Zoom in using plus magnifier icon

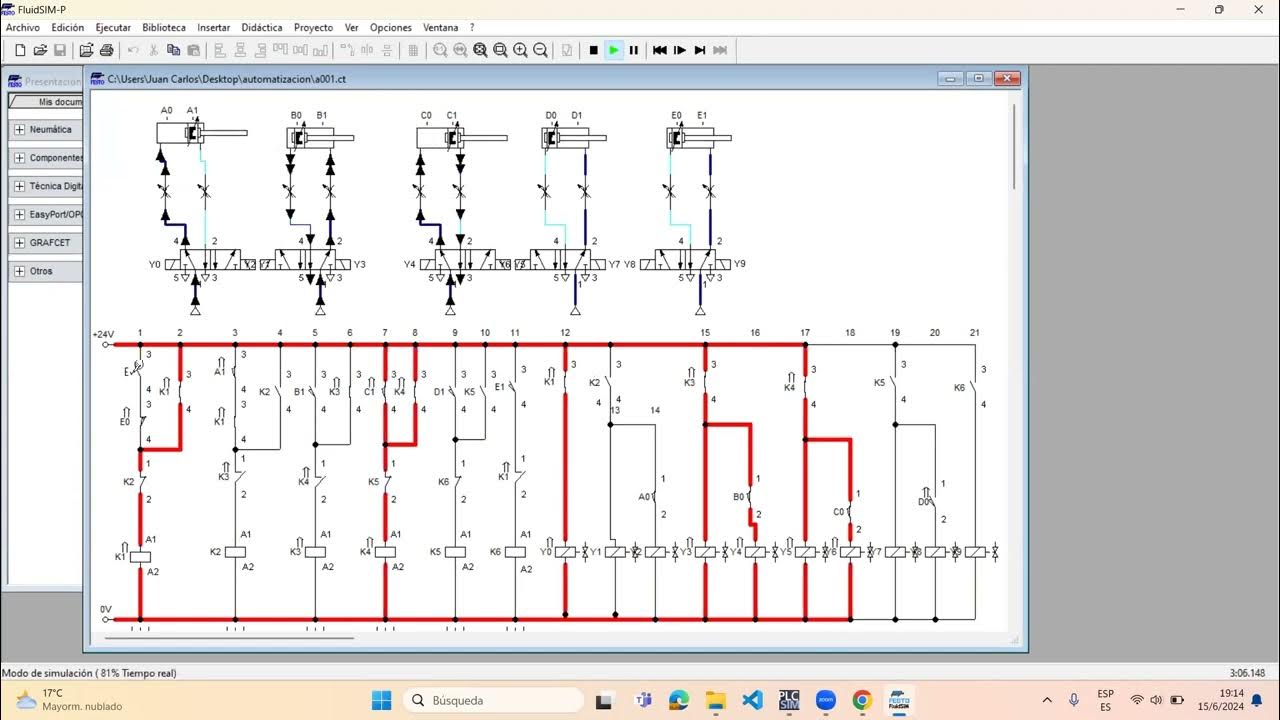(520, 50)
